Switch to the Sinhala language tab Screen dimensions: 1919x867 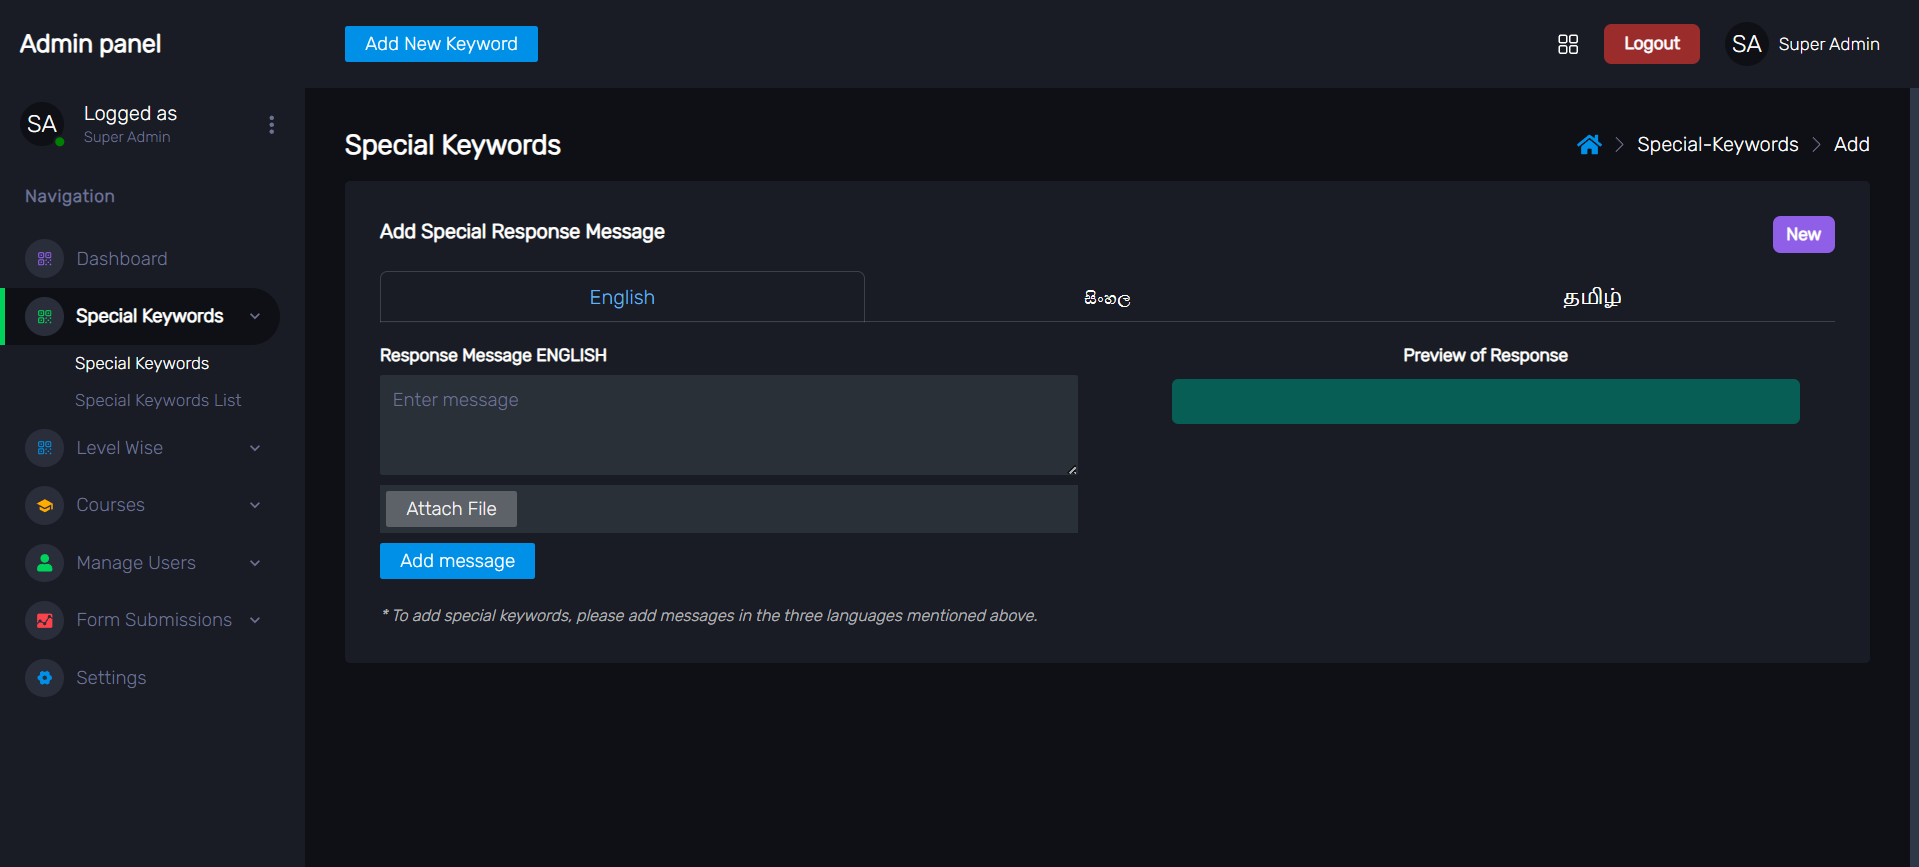(1107, 298)
